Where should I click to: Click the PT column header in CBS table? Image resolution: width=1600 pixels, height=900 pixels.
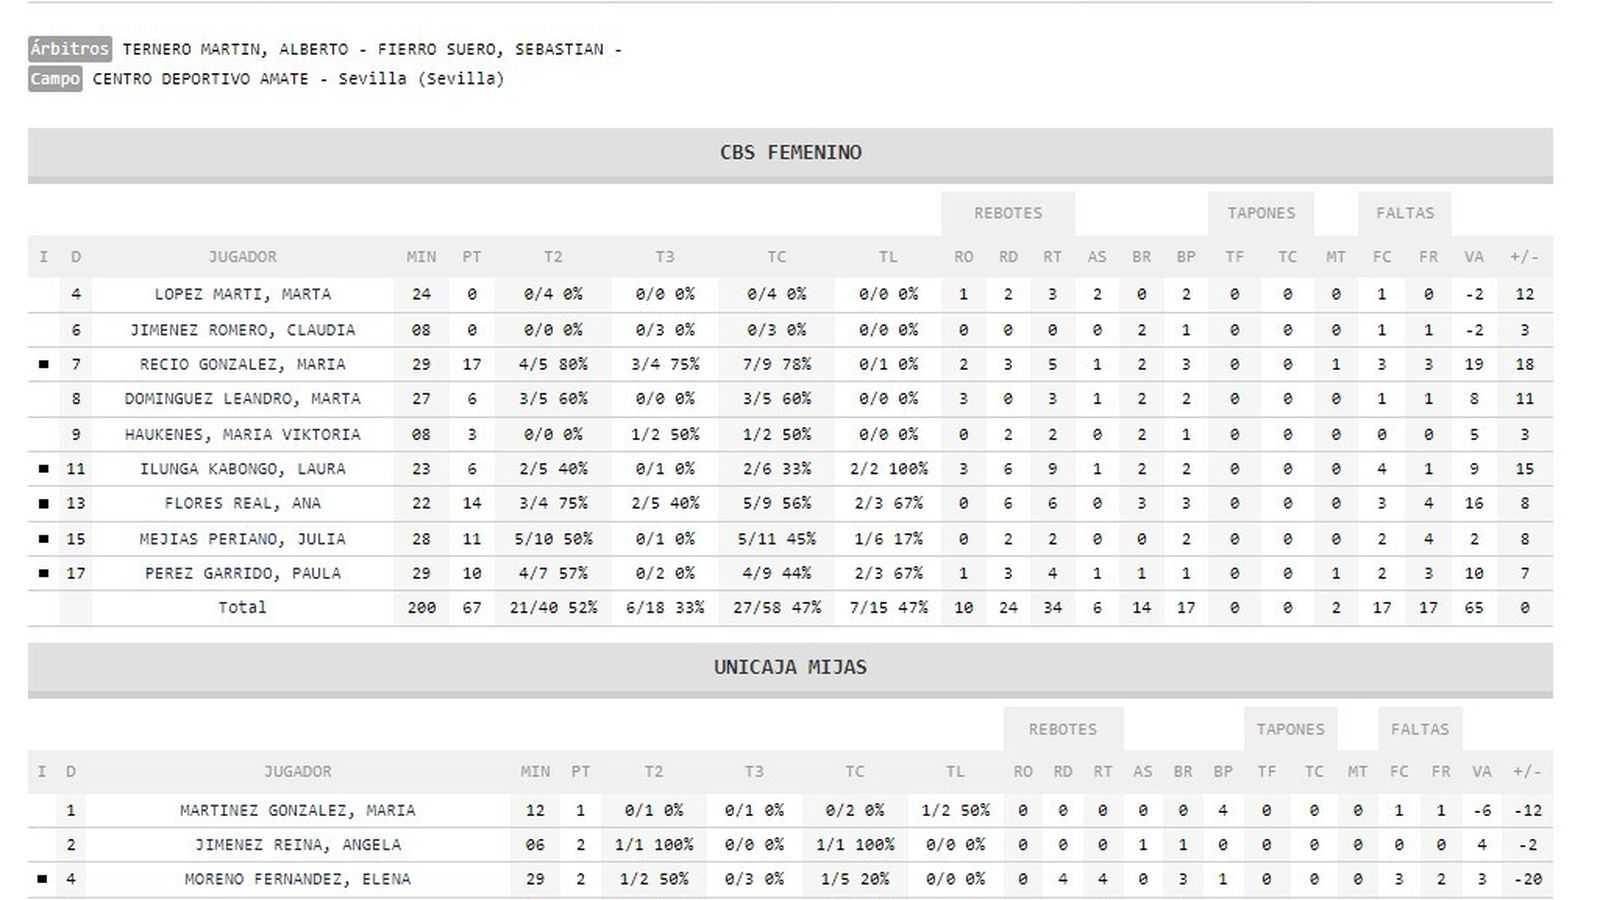point(472,257)
